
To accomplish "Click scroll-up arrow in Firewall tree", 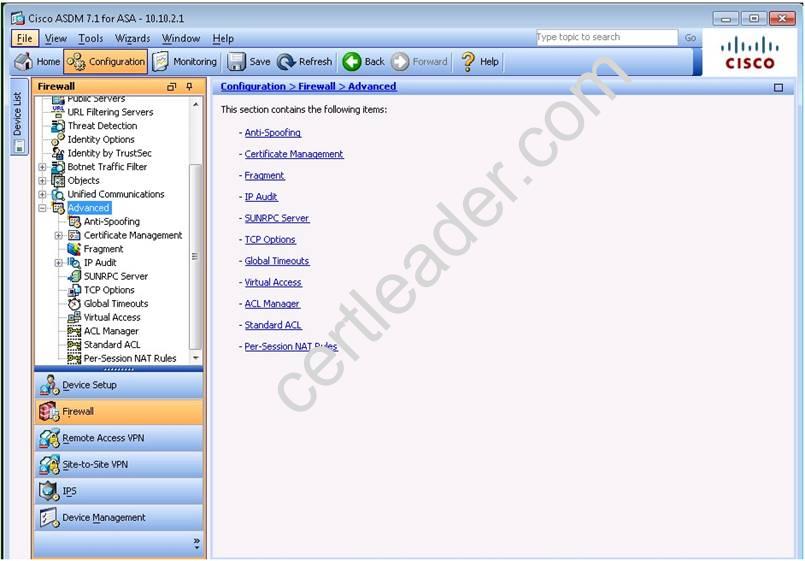I will pos(195,105).
